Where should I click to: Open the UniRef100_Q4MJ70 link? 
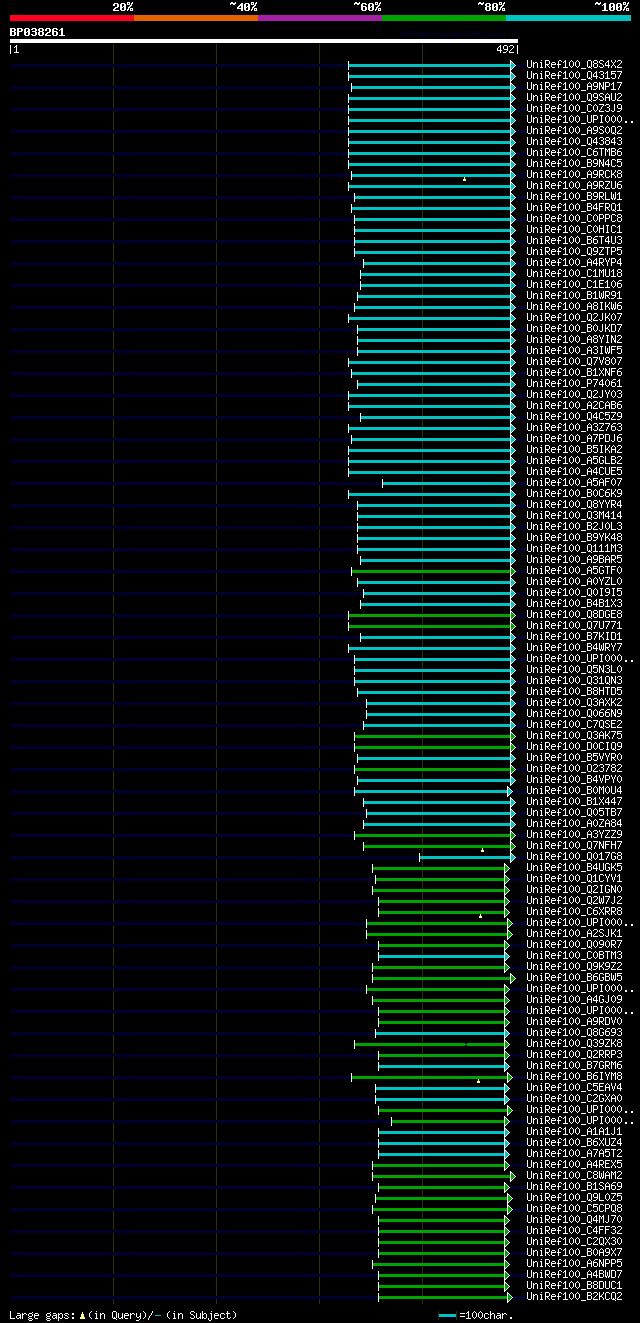coord(574,1219)
